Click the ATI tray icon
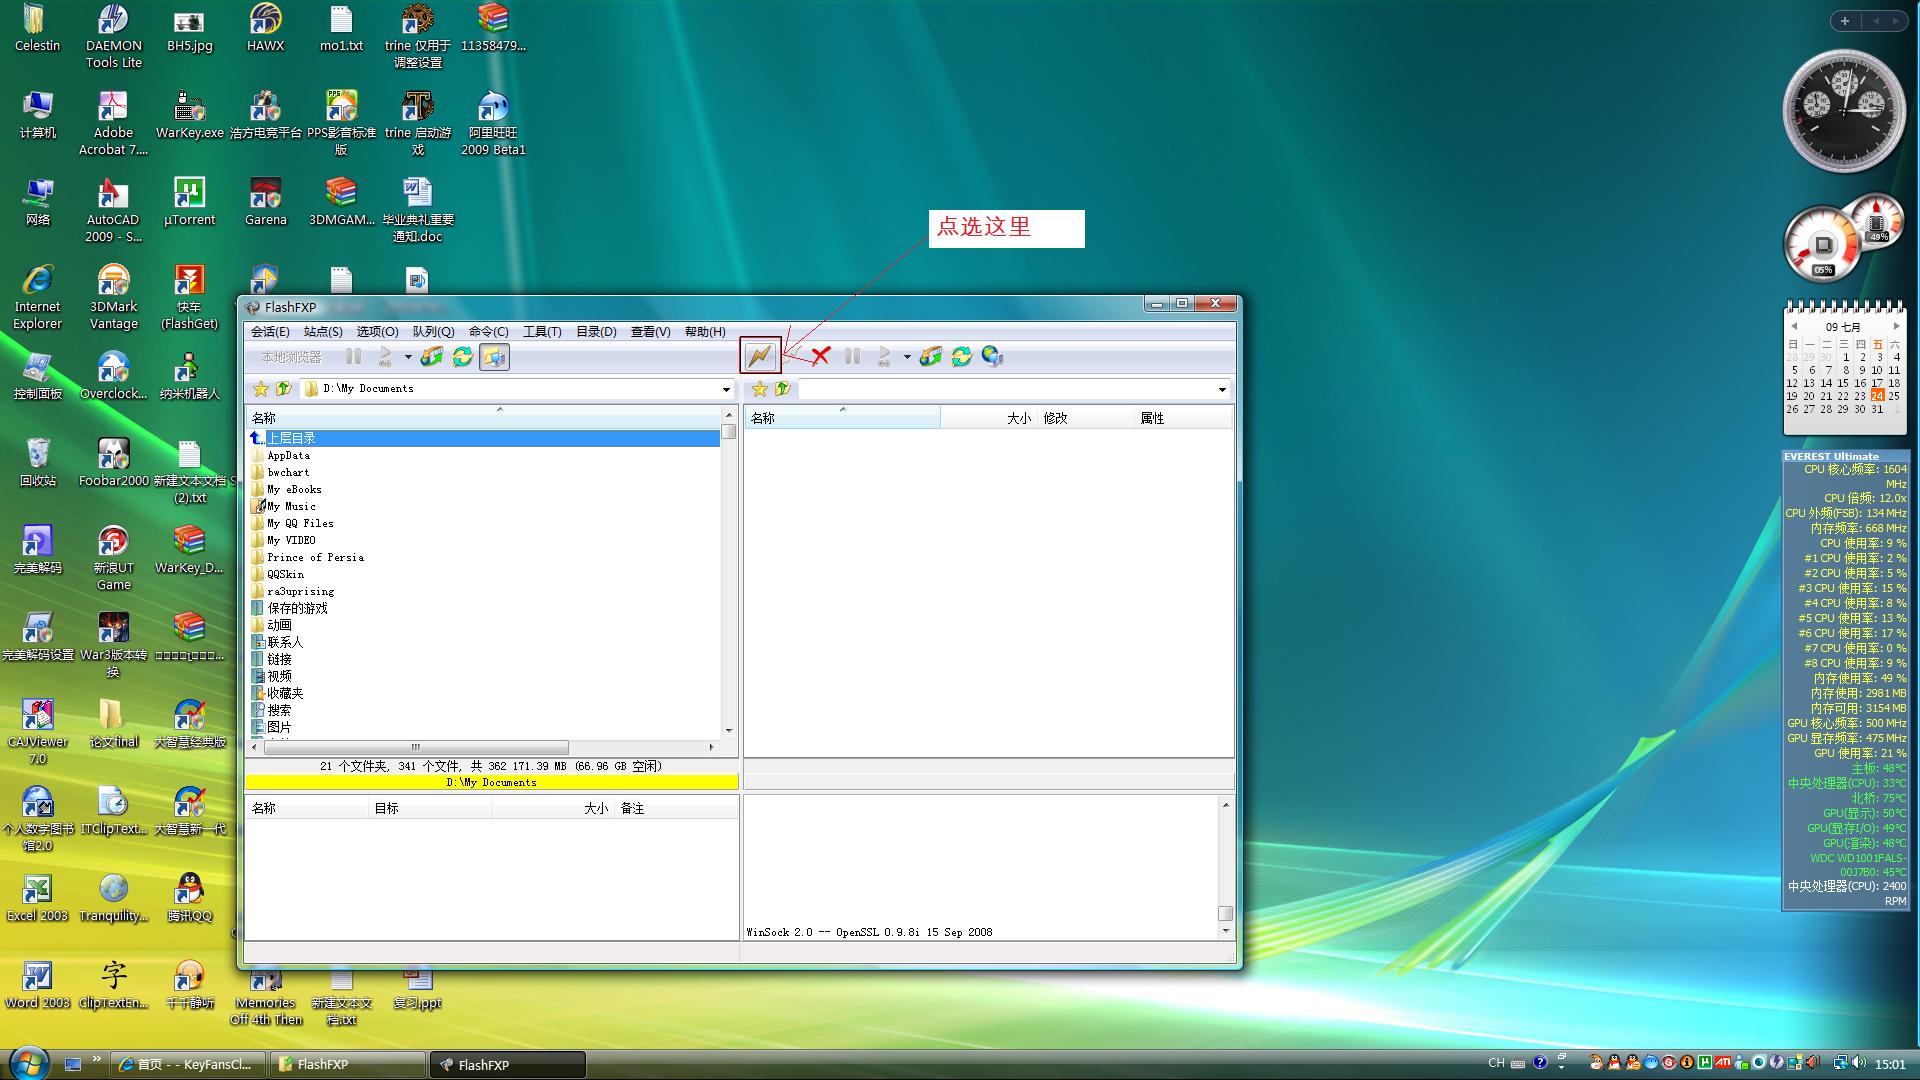Screen dimensions: 1920x1080 tap(1723, 1062)
